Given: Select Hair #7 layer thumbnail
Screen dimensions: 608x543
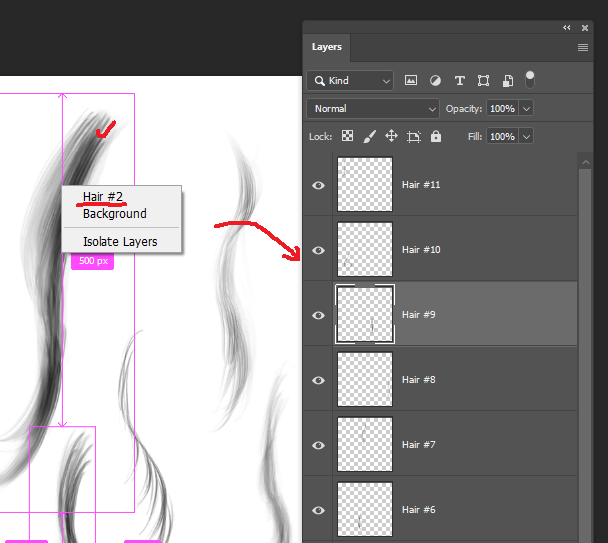Looking at the screenshot, I should point(365,444).
